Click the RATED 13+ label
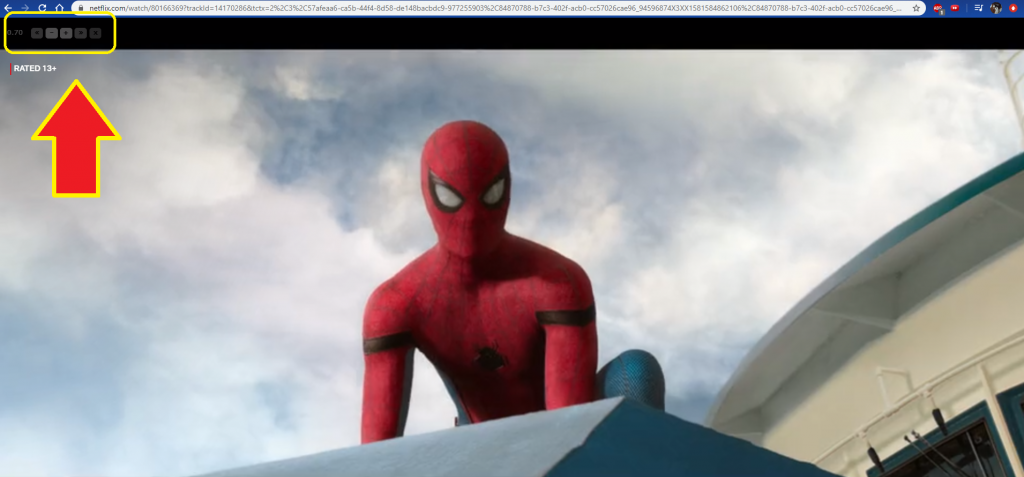Screen dimensions: 1024x477 pyautogui.click(x=35, y=68)
